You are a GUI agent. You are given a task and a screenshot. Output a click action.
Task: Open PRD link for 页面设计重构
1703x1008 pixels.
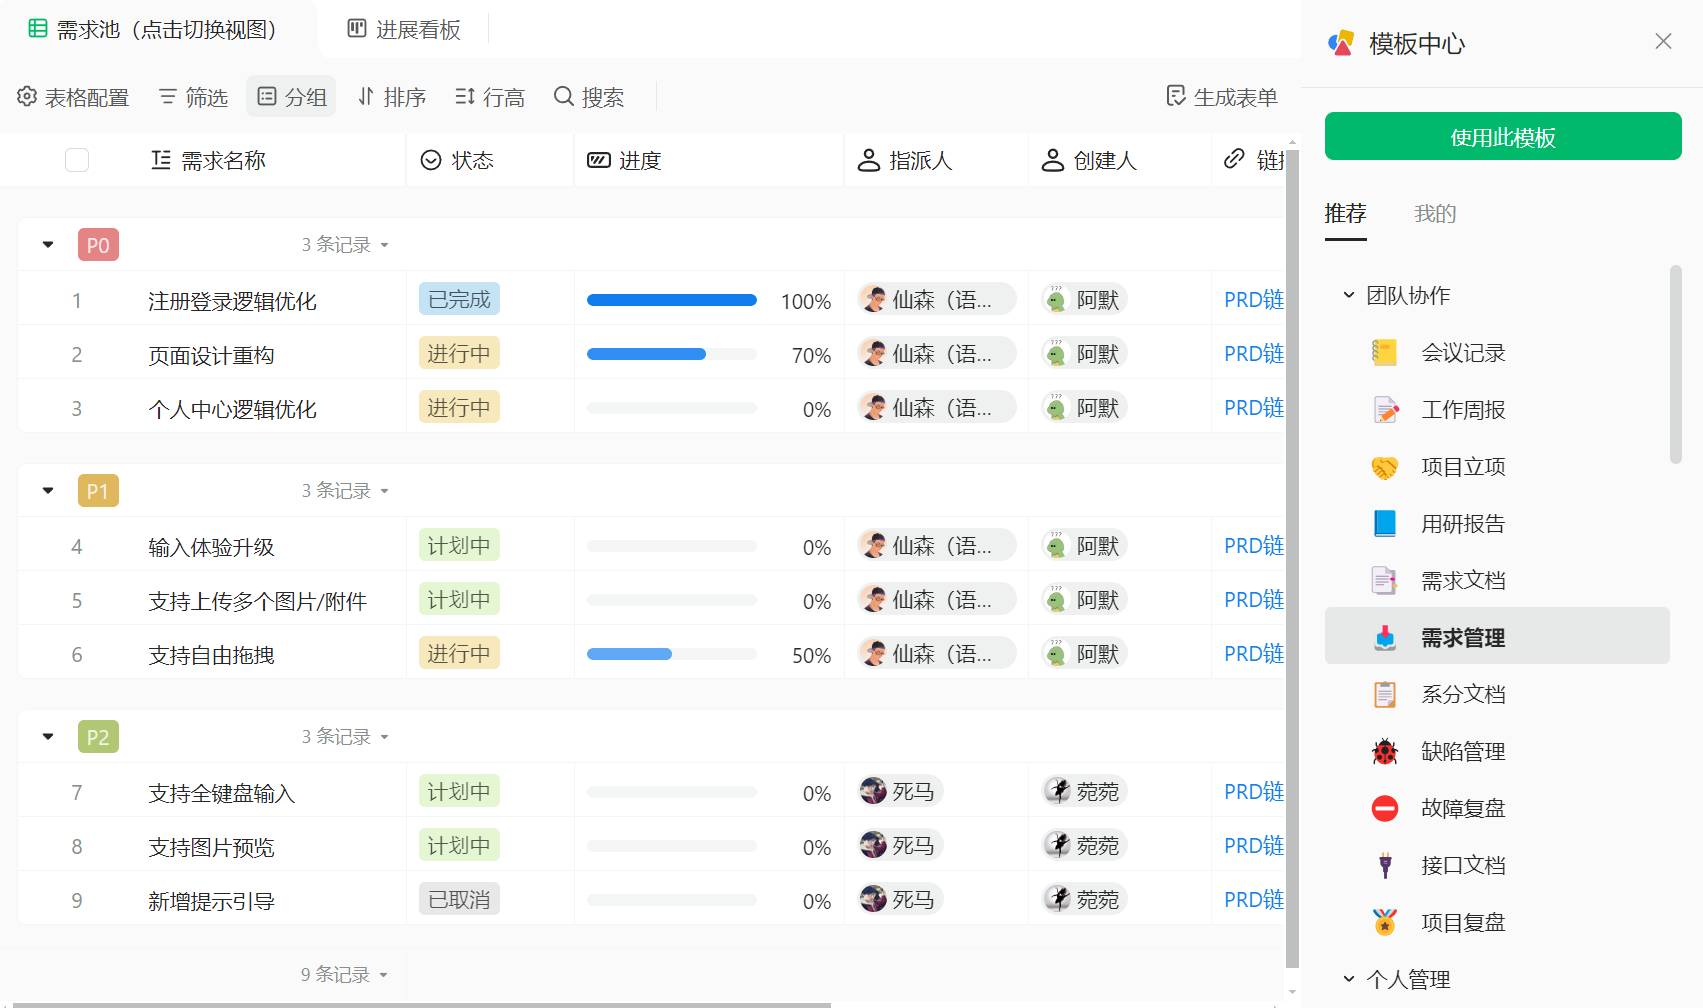(1254, 354)
